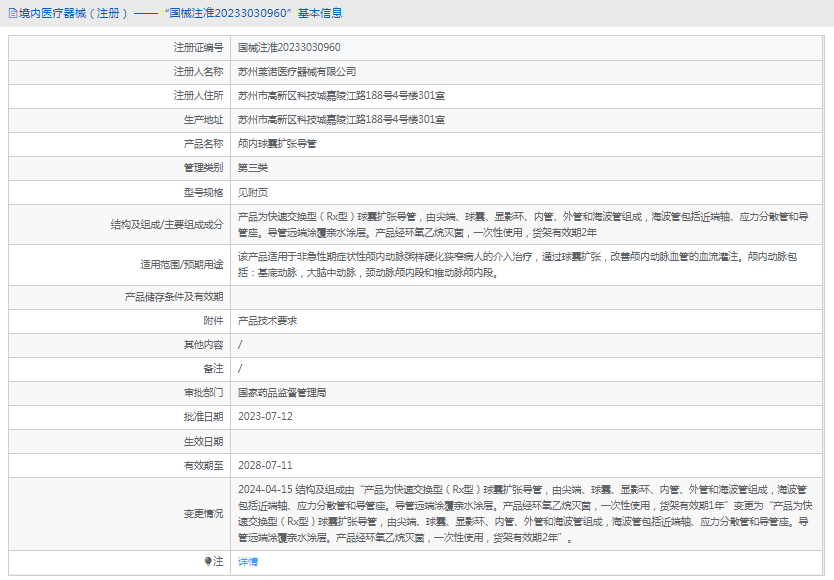This screenshot has width=834, height=580.
Task: Click the 审批部门 row label
Action: pyautogui.click(x=204, y=393)
